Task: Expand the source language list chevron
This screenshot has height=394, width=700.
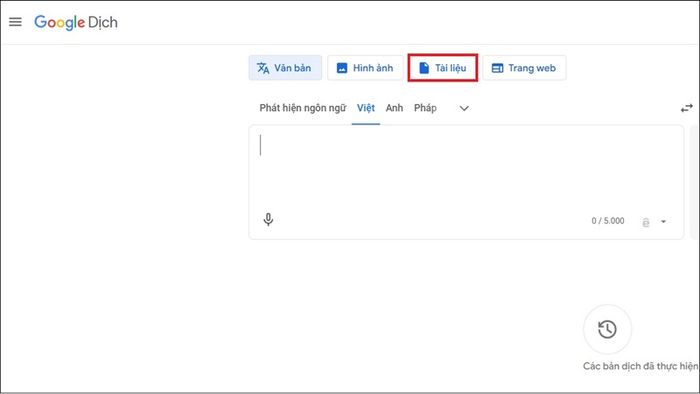Action: (464, 108)
